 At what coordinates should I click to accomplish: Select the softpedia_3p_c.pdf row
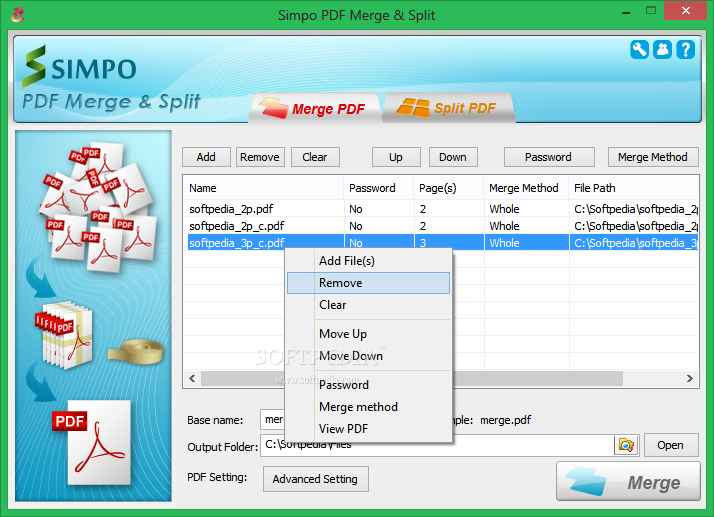[x=441, y=243]
